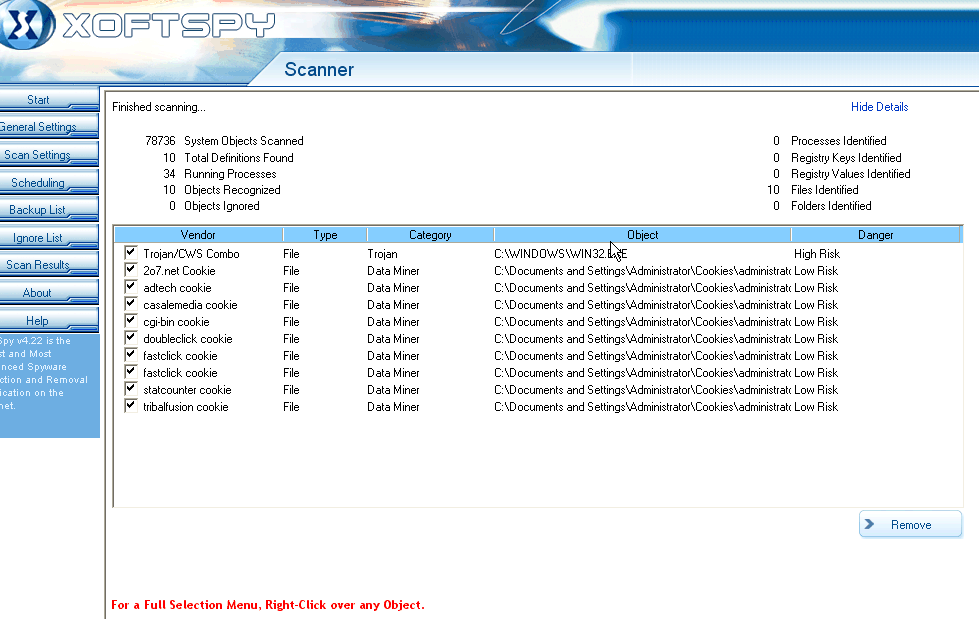Select the adtech cookie row
979x619 pixels.
537,287
